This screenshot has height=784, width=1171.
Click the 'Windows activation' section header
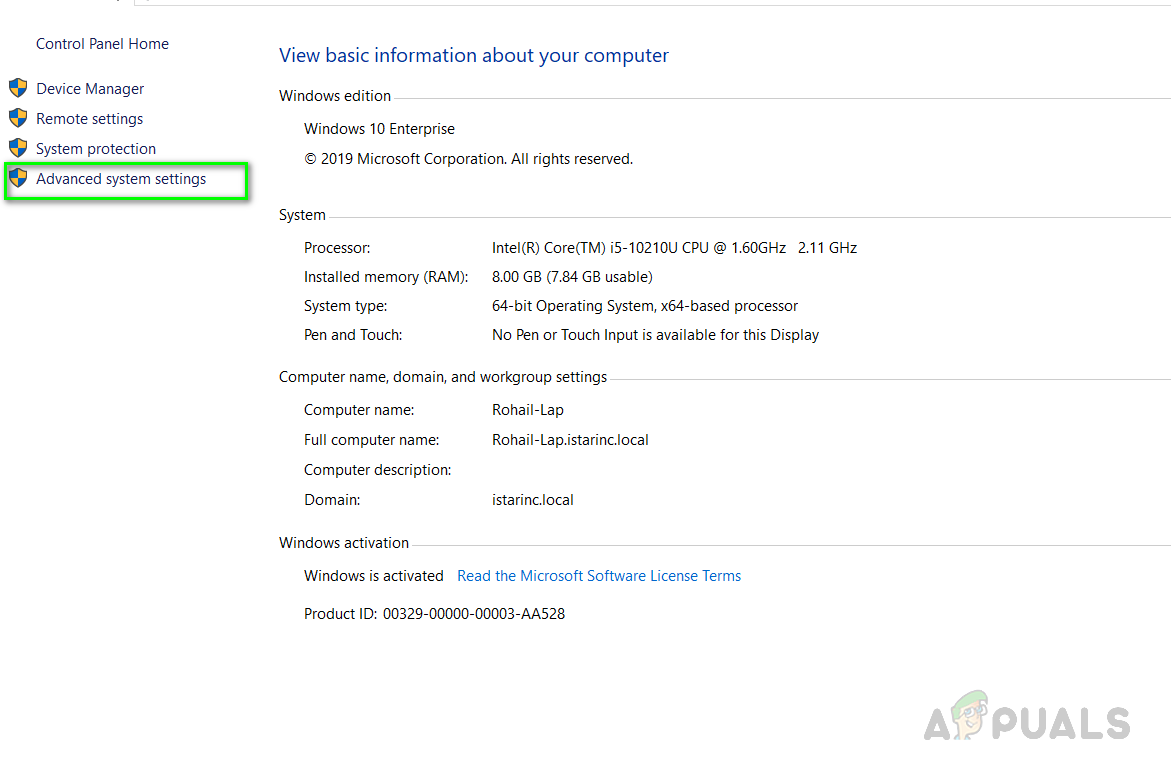point(344,543)
